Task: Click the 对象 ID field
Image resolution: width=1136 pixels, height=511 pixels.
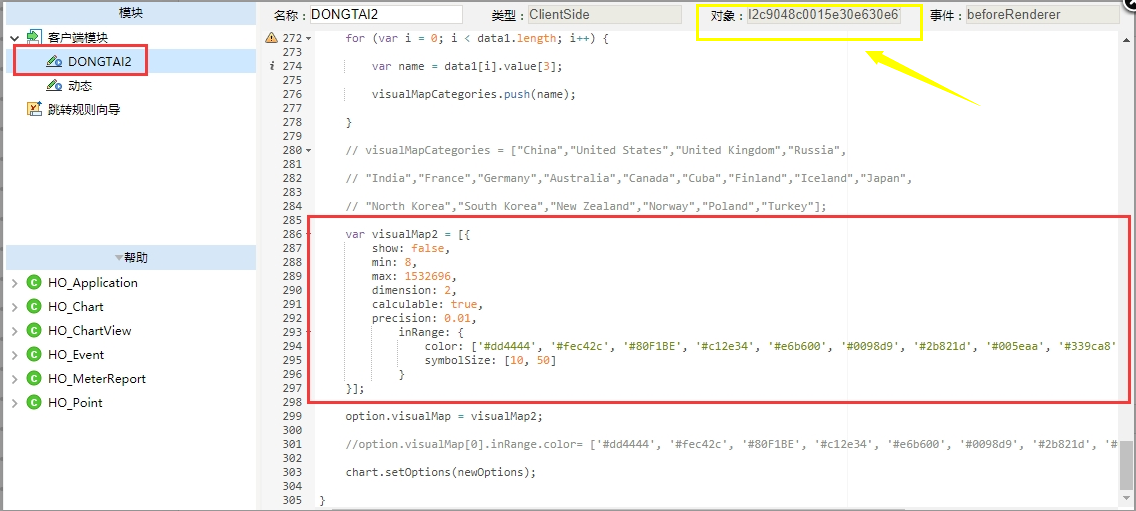Action: [x=824, y=14]
